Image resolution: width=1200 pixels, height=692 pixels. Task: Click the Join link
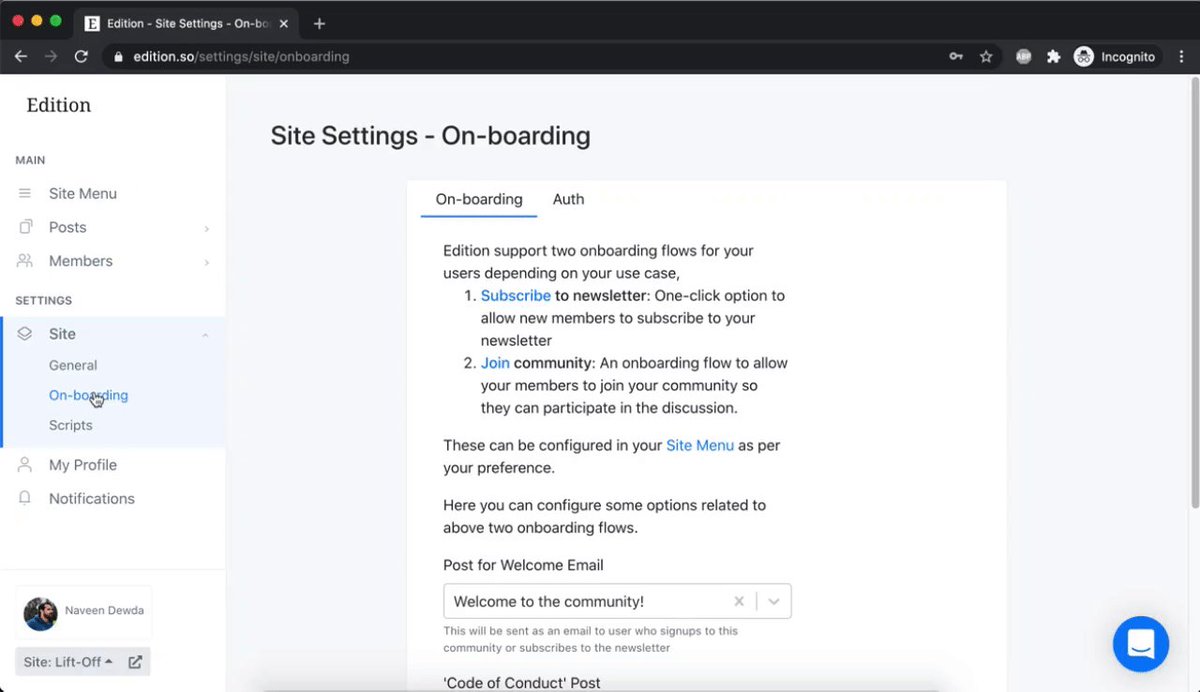click(495, 363)
